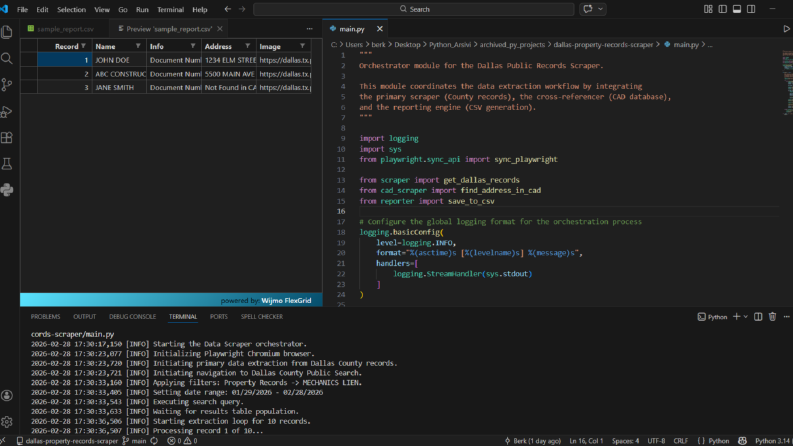Run the Python file with play button

[x=786, y=29]
